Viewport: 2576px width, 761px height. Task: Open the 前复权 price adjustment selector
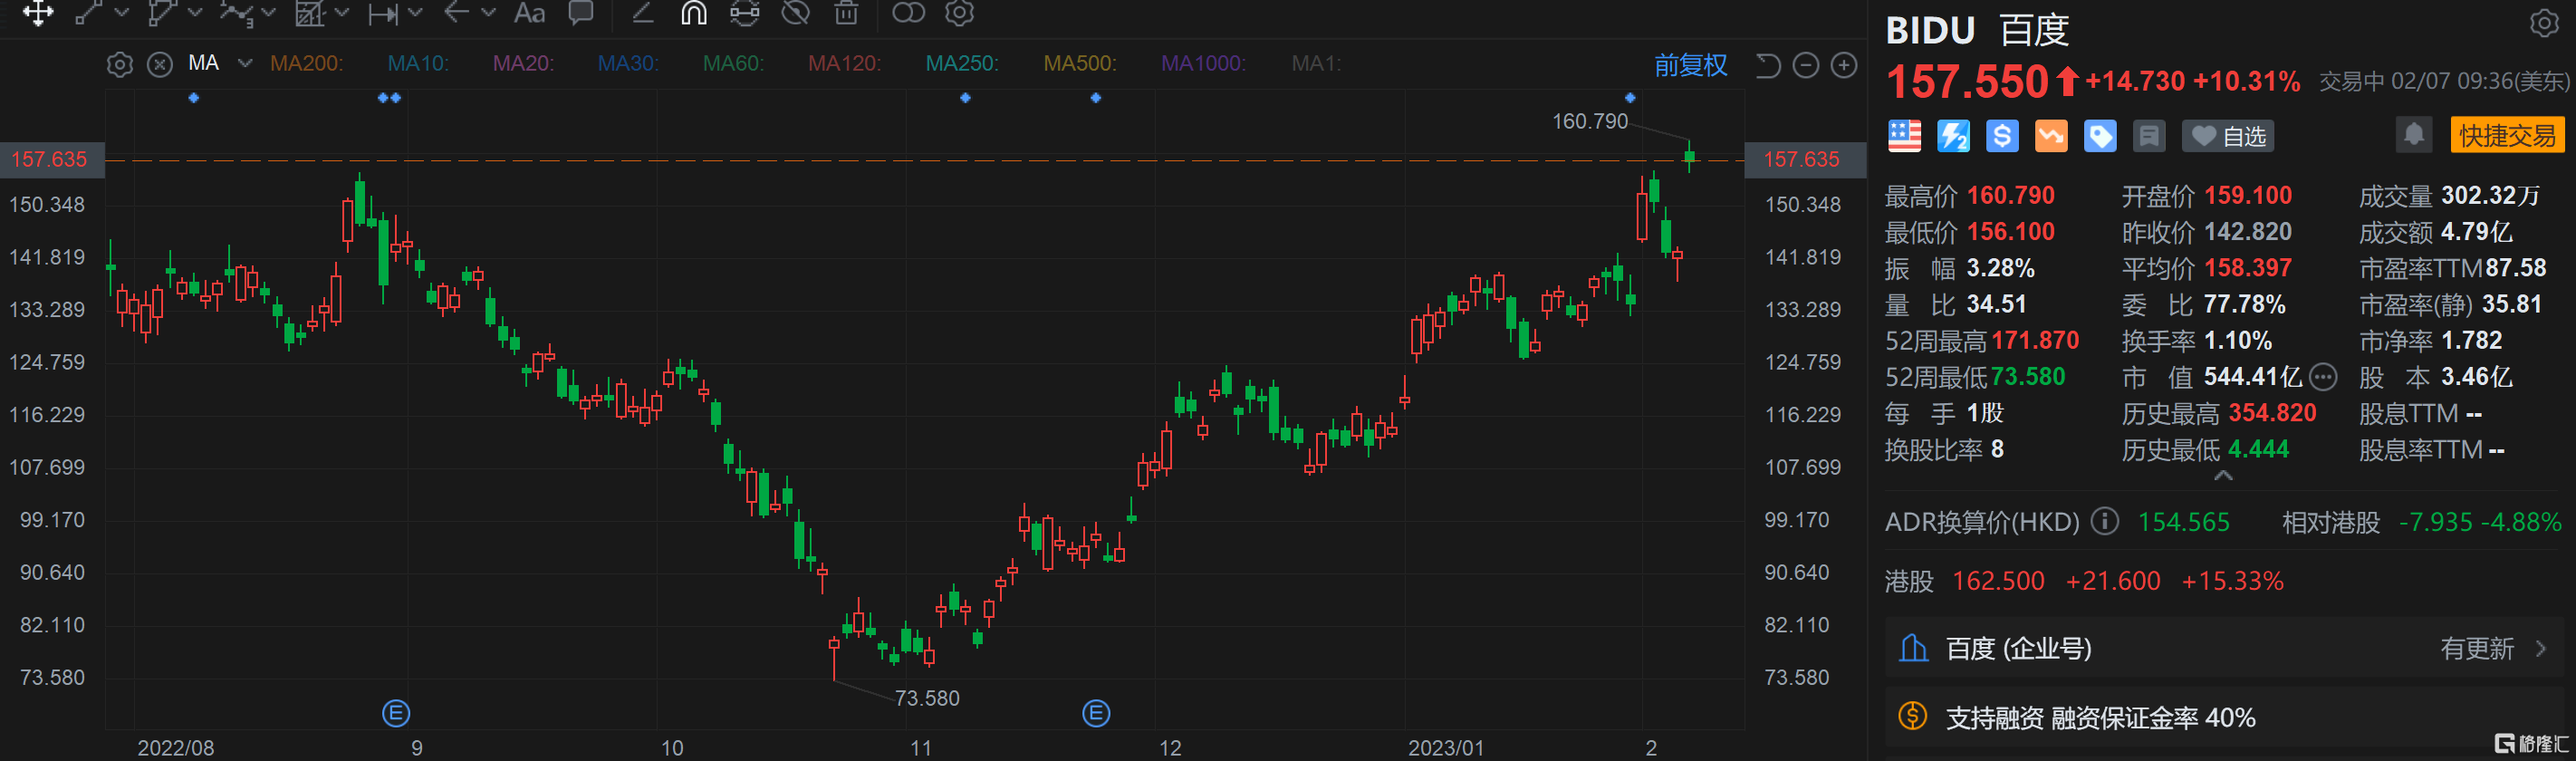pyautogui.click(x=1690, y=65)
